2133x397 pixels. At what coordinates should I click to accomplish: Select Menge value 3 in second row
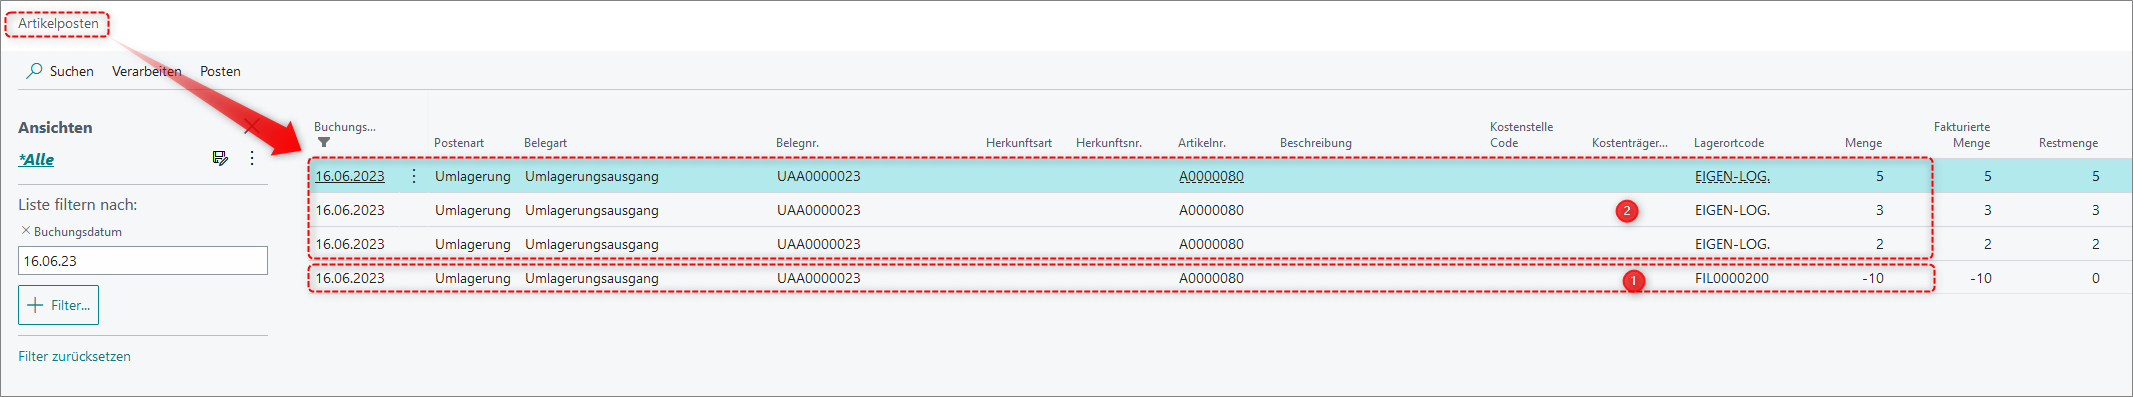point(1879,210)
